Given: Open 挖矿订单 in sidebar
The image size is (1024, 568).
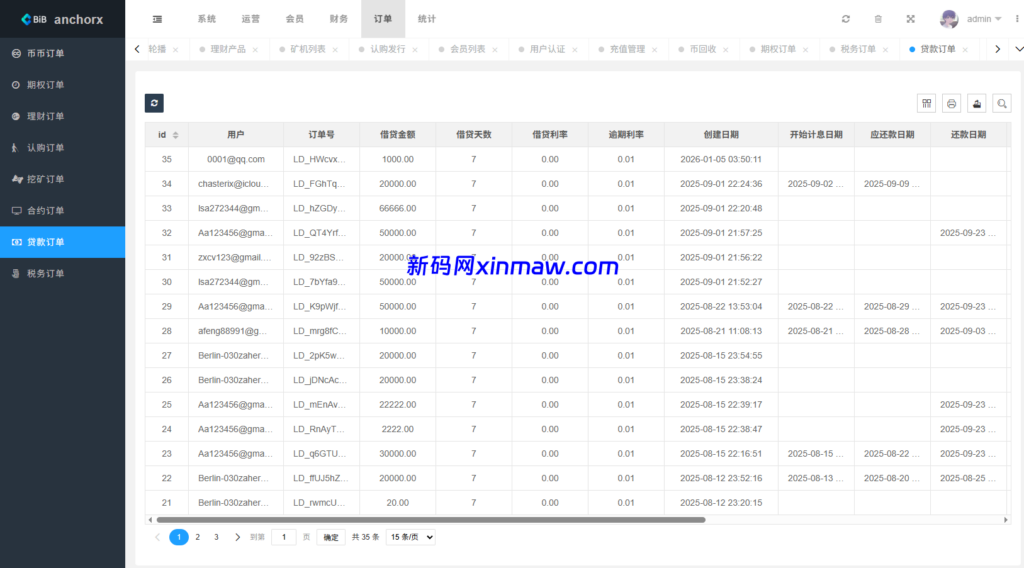Looking at the screenshot, I should [x=63, y=179].
